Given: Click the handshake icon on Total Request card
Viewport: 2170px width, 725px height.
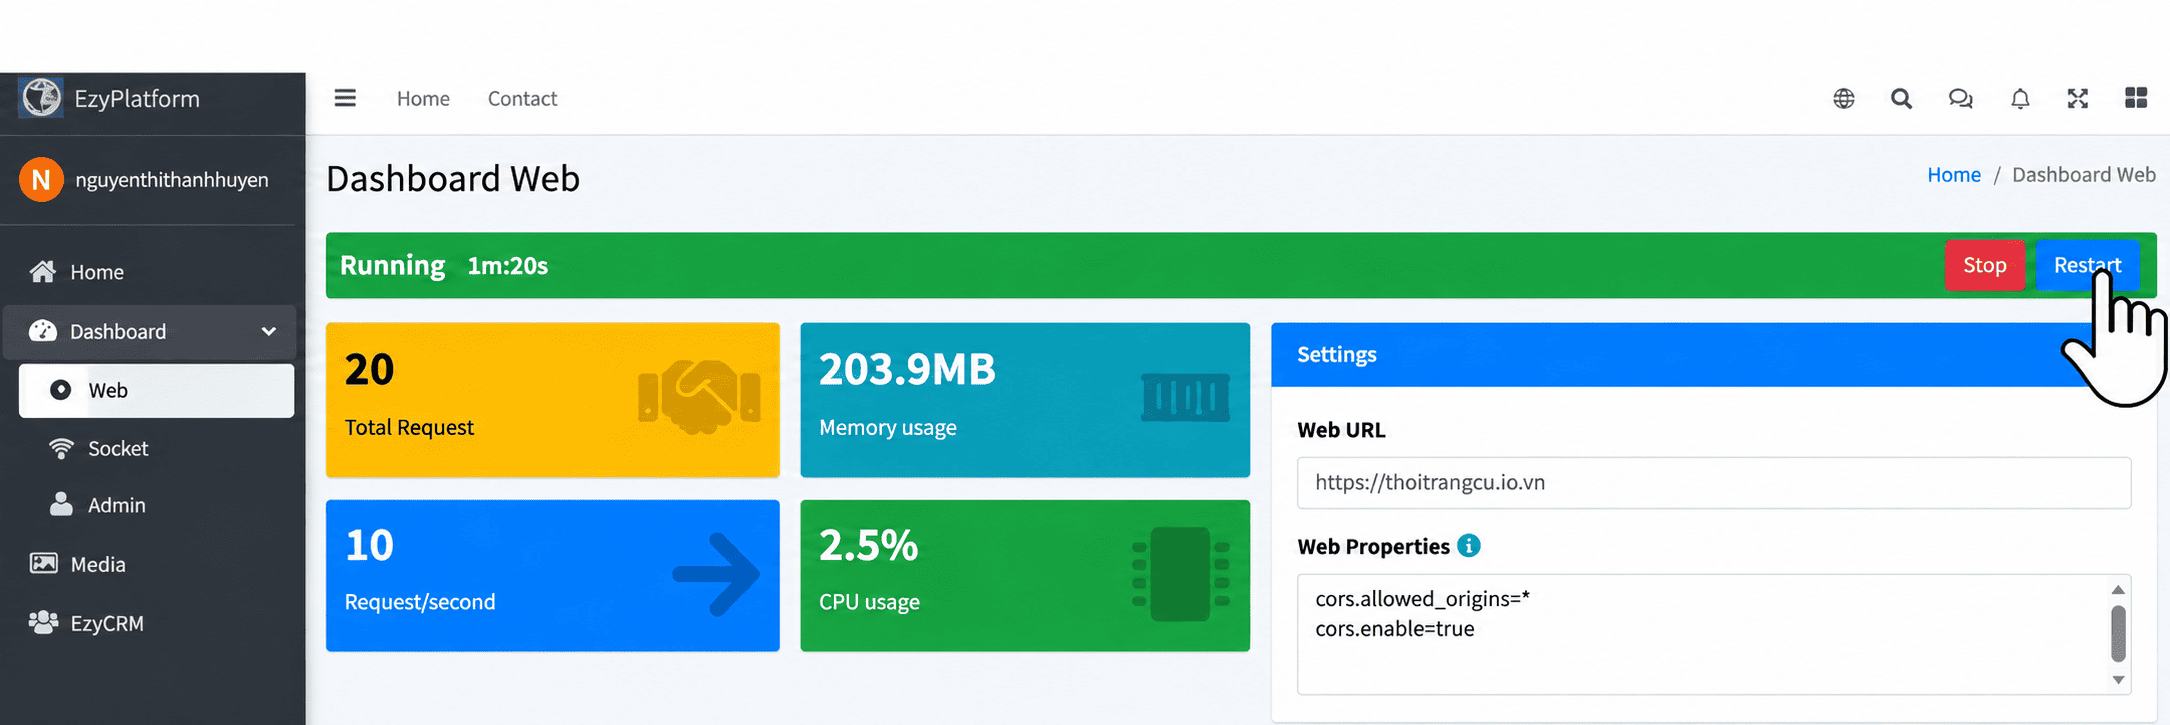Looking at the screenshot, I should [699, 396].
